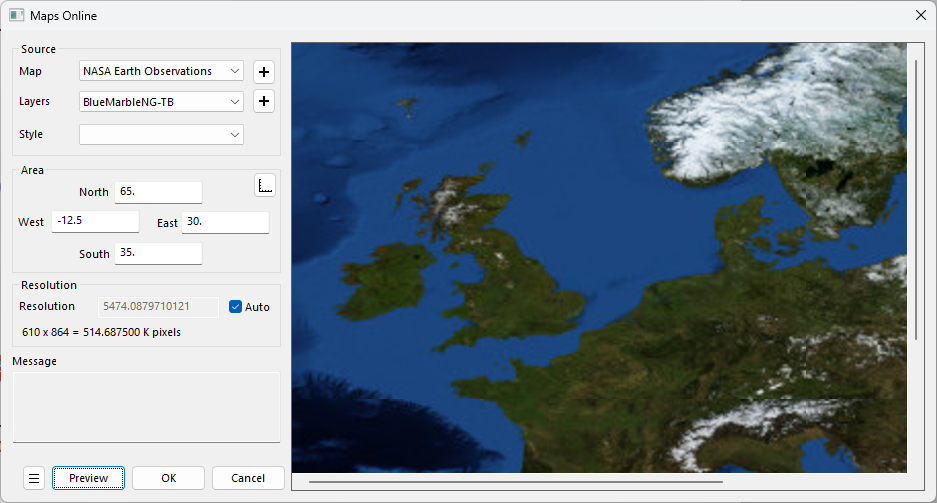
Task: Add a new layer with plus button
Action: [264, 101]
